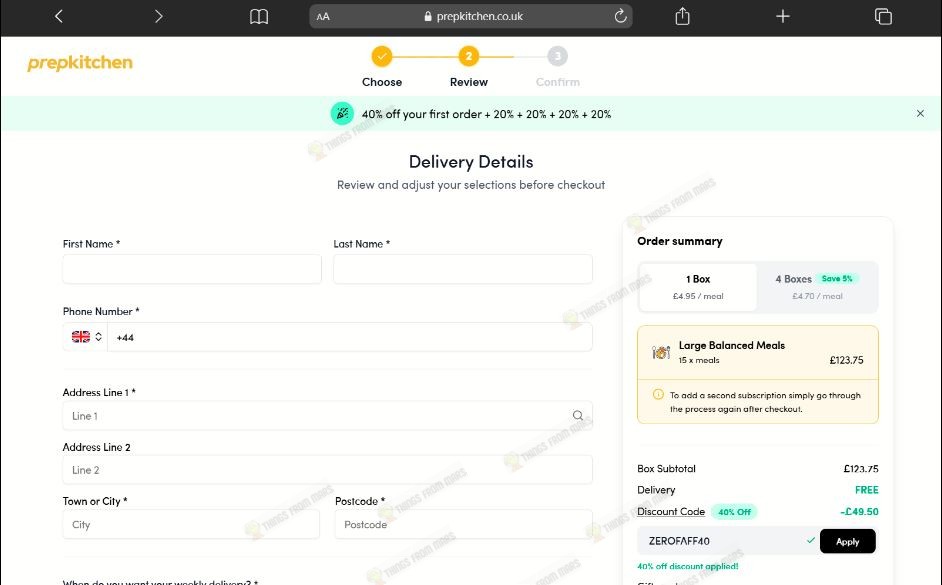Click the completed Choose step checkmark circle
This screenshot has height=585, width=942.
pyautogui.click(x=381, y=56)
